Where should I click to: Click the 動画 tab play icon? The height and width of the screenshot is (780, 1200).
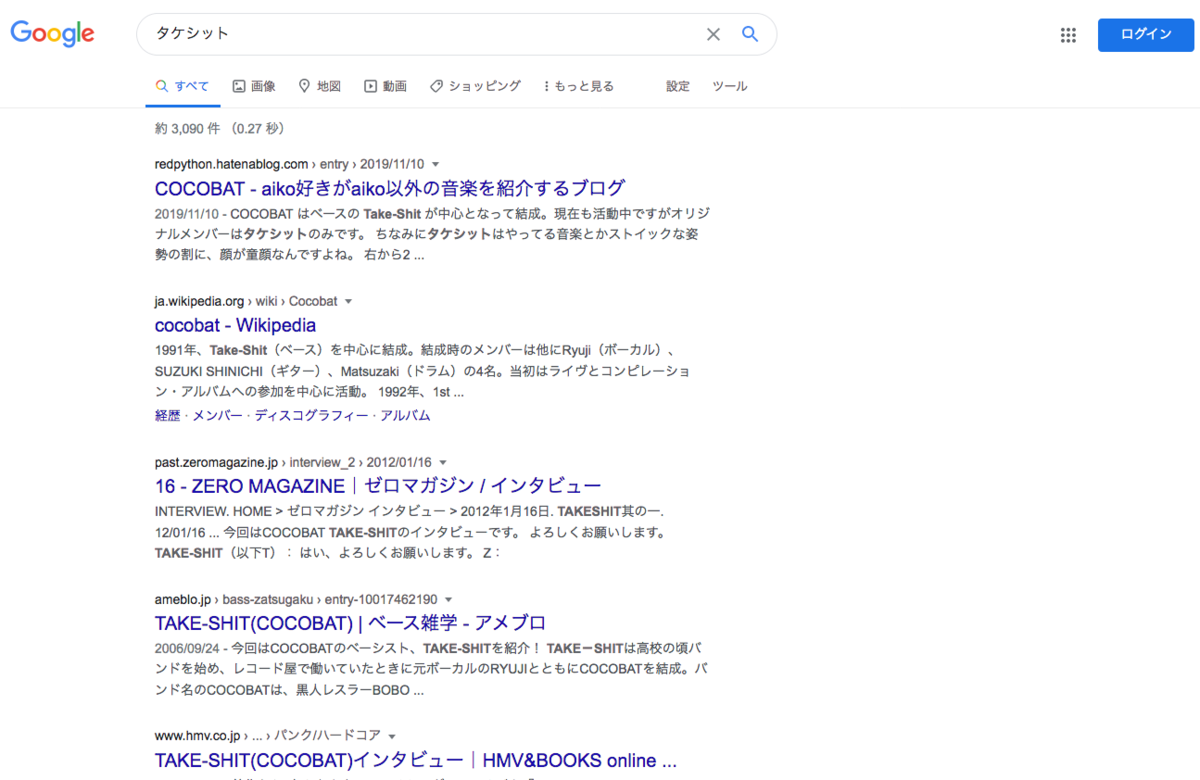point(370,86)
